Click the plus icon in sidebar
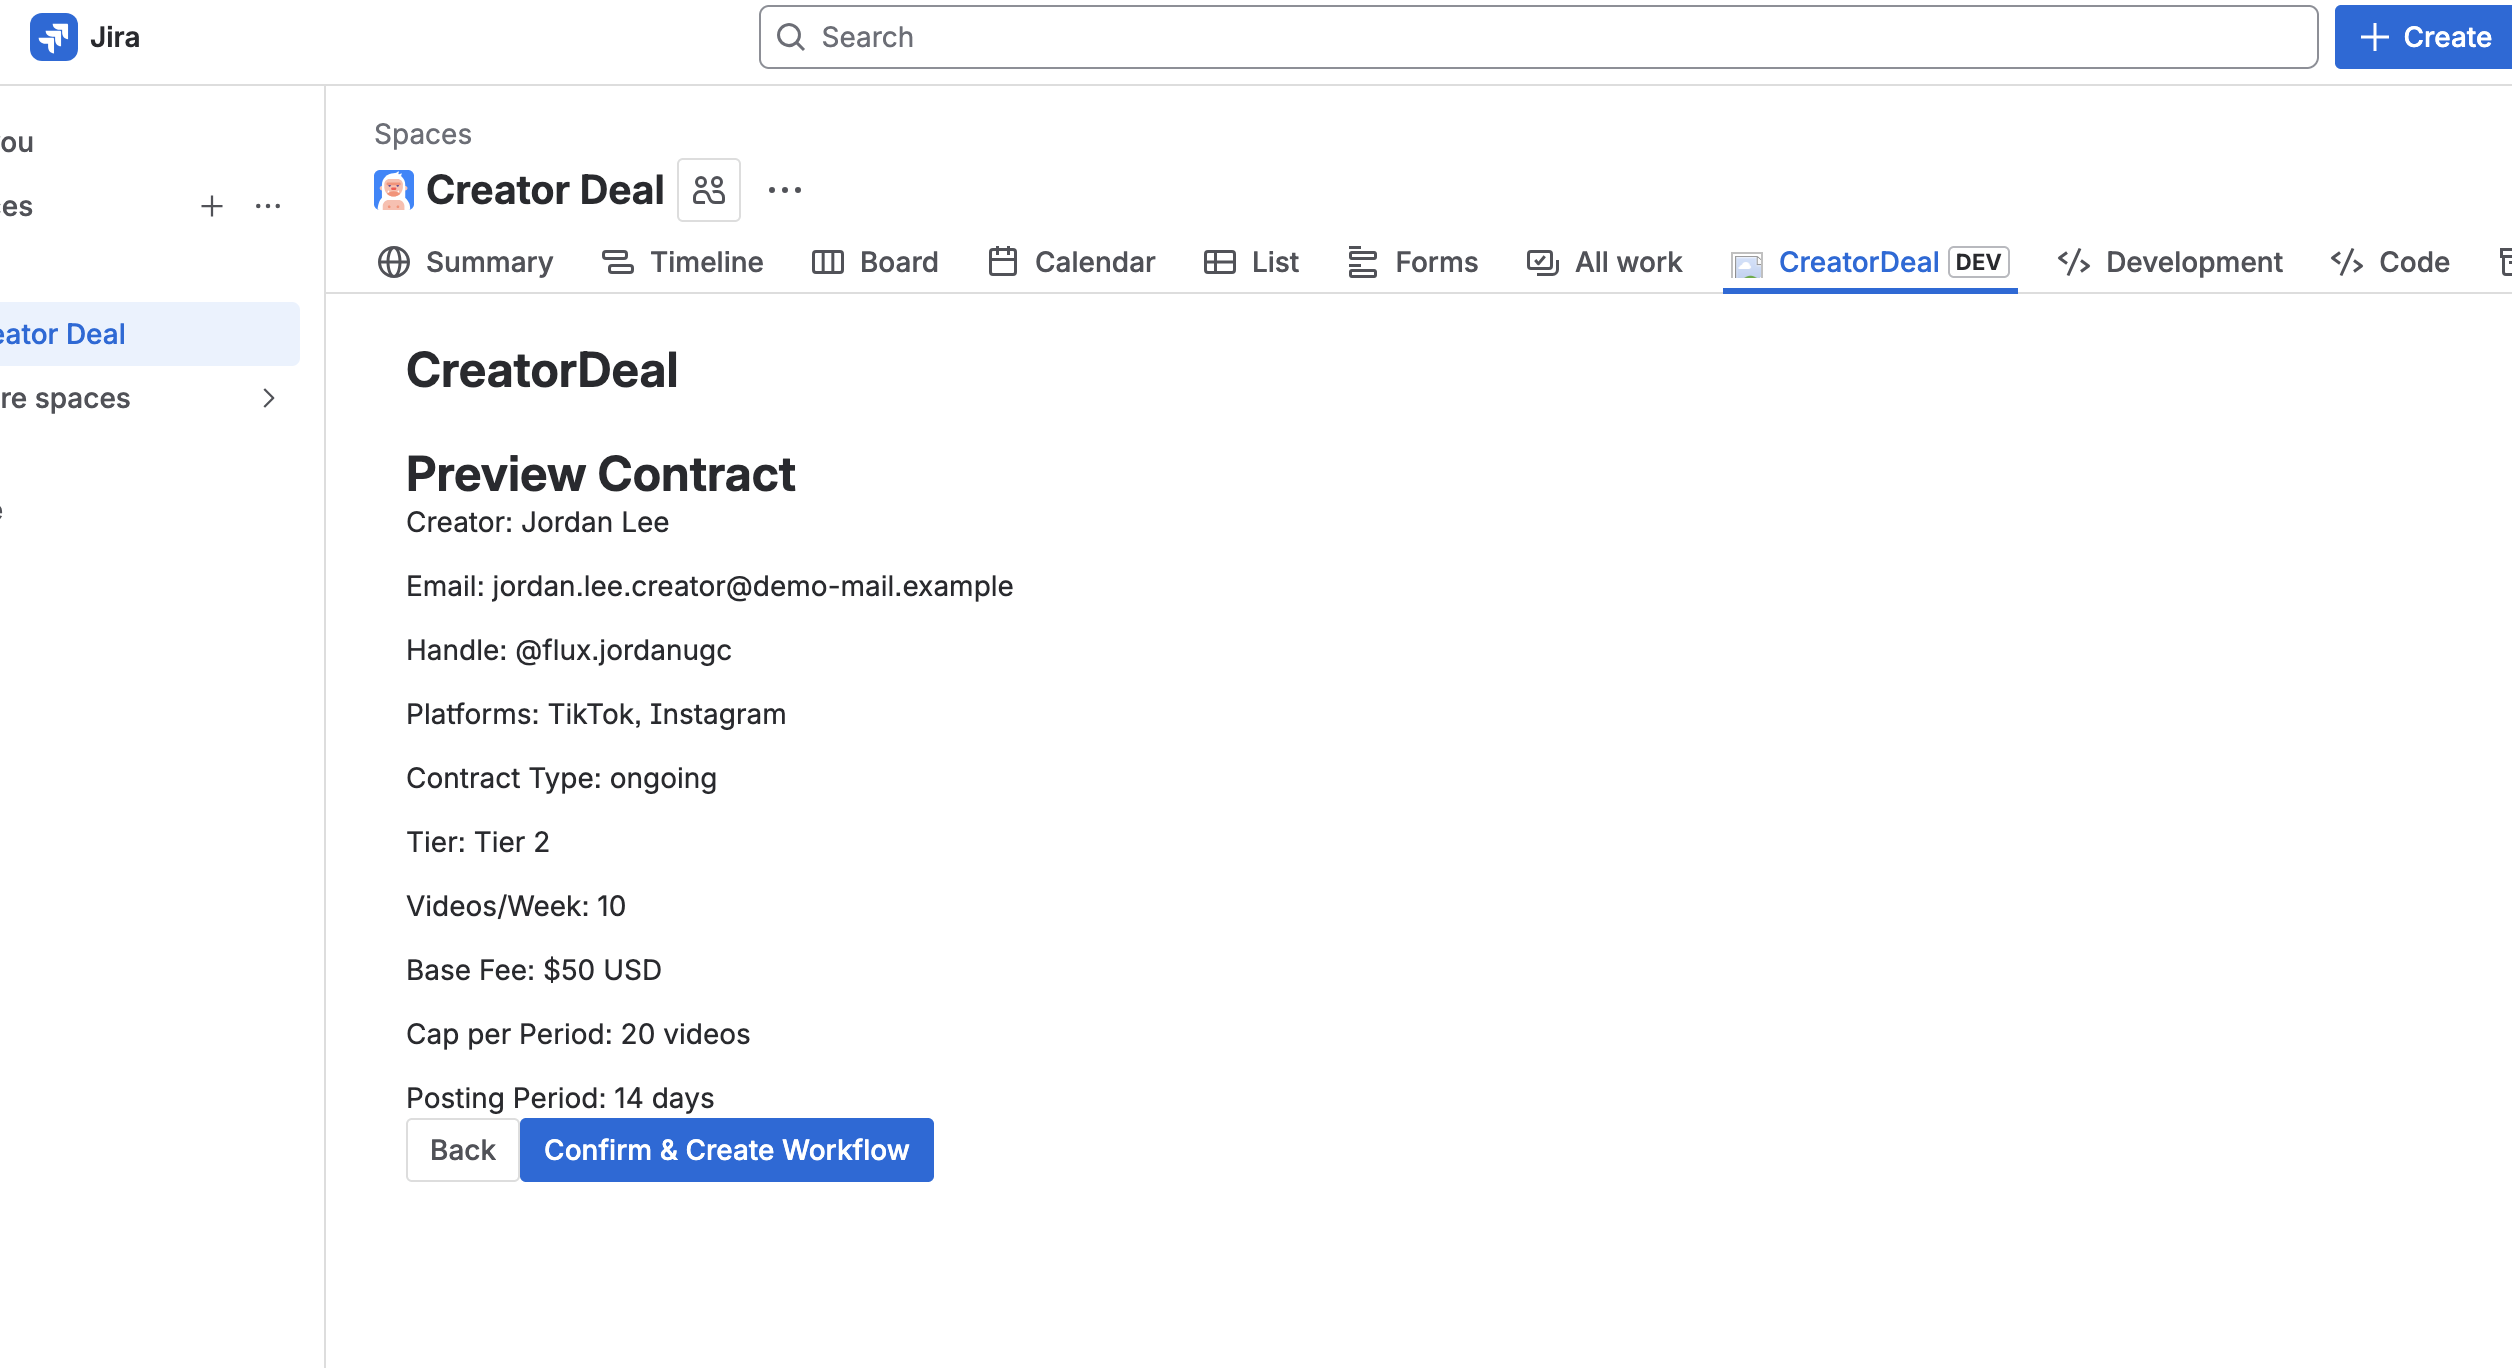 (211, 206)
